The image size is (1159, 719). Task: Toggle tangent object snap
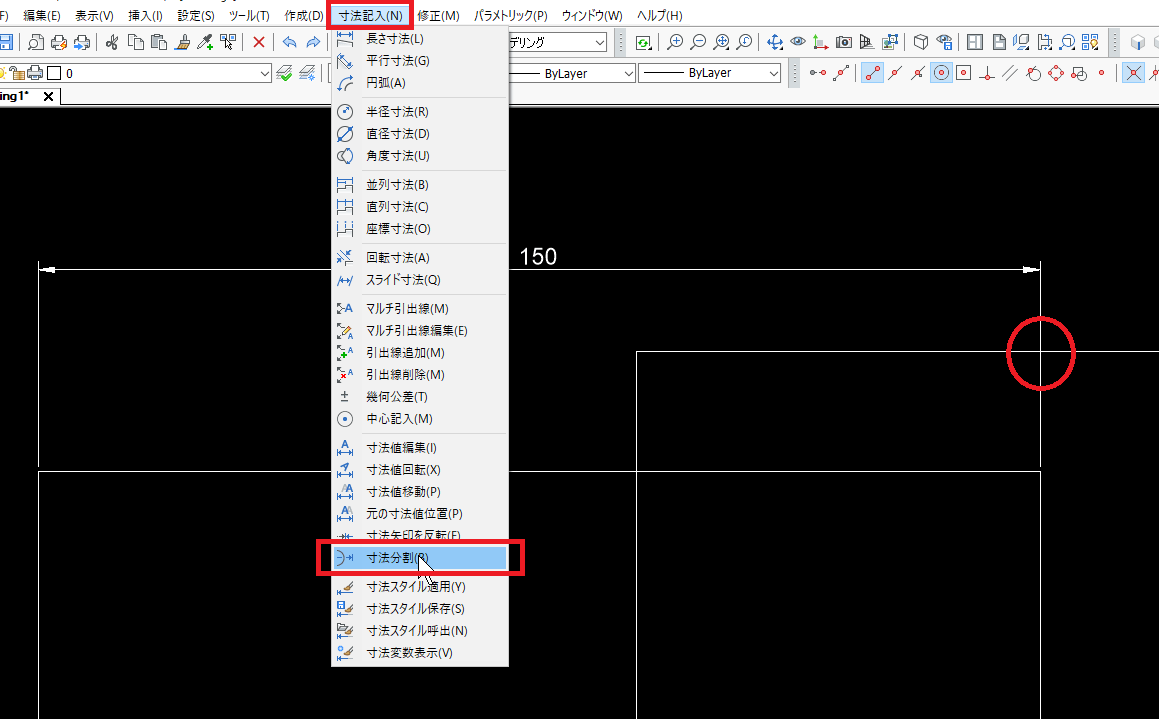point(1033,73)
